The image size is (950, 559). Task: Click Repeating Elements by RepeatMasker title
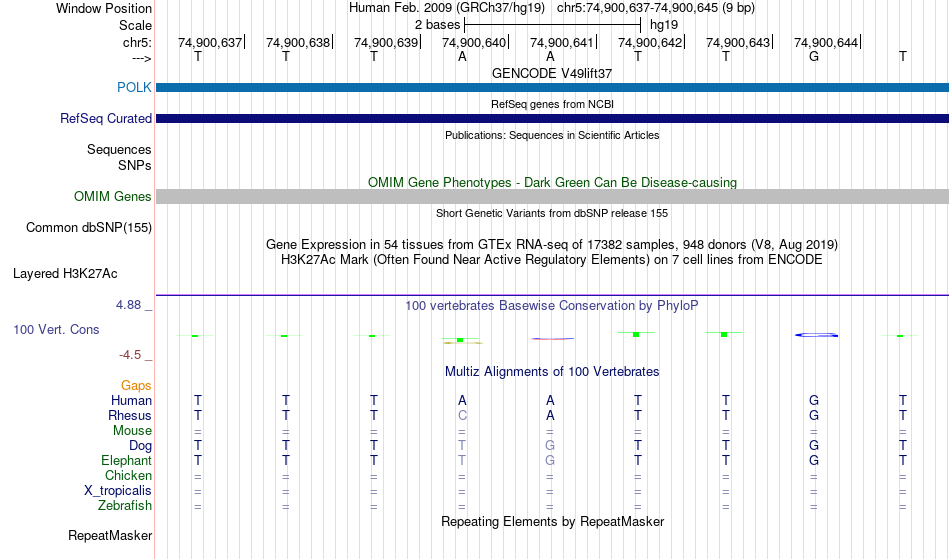tap(552, 521)
